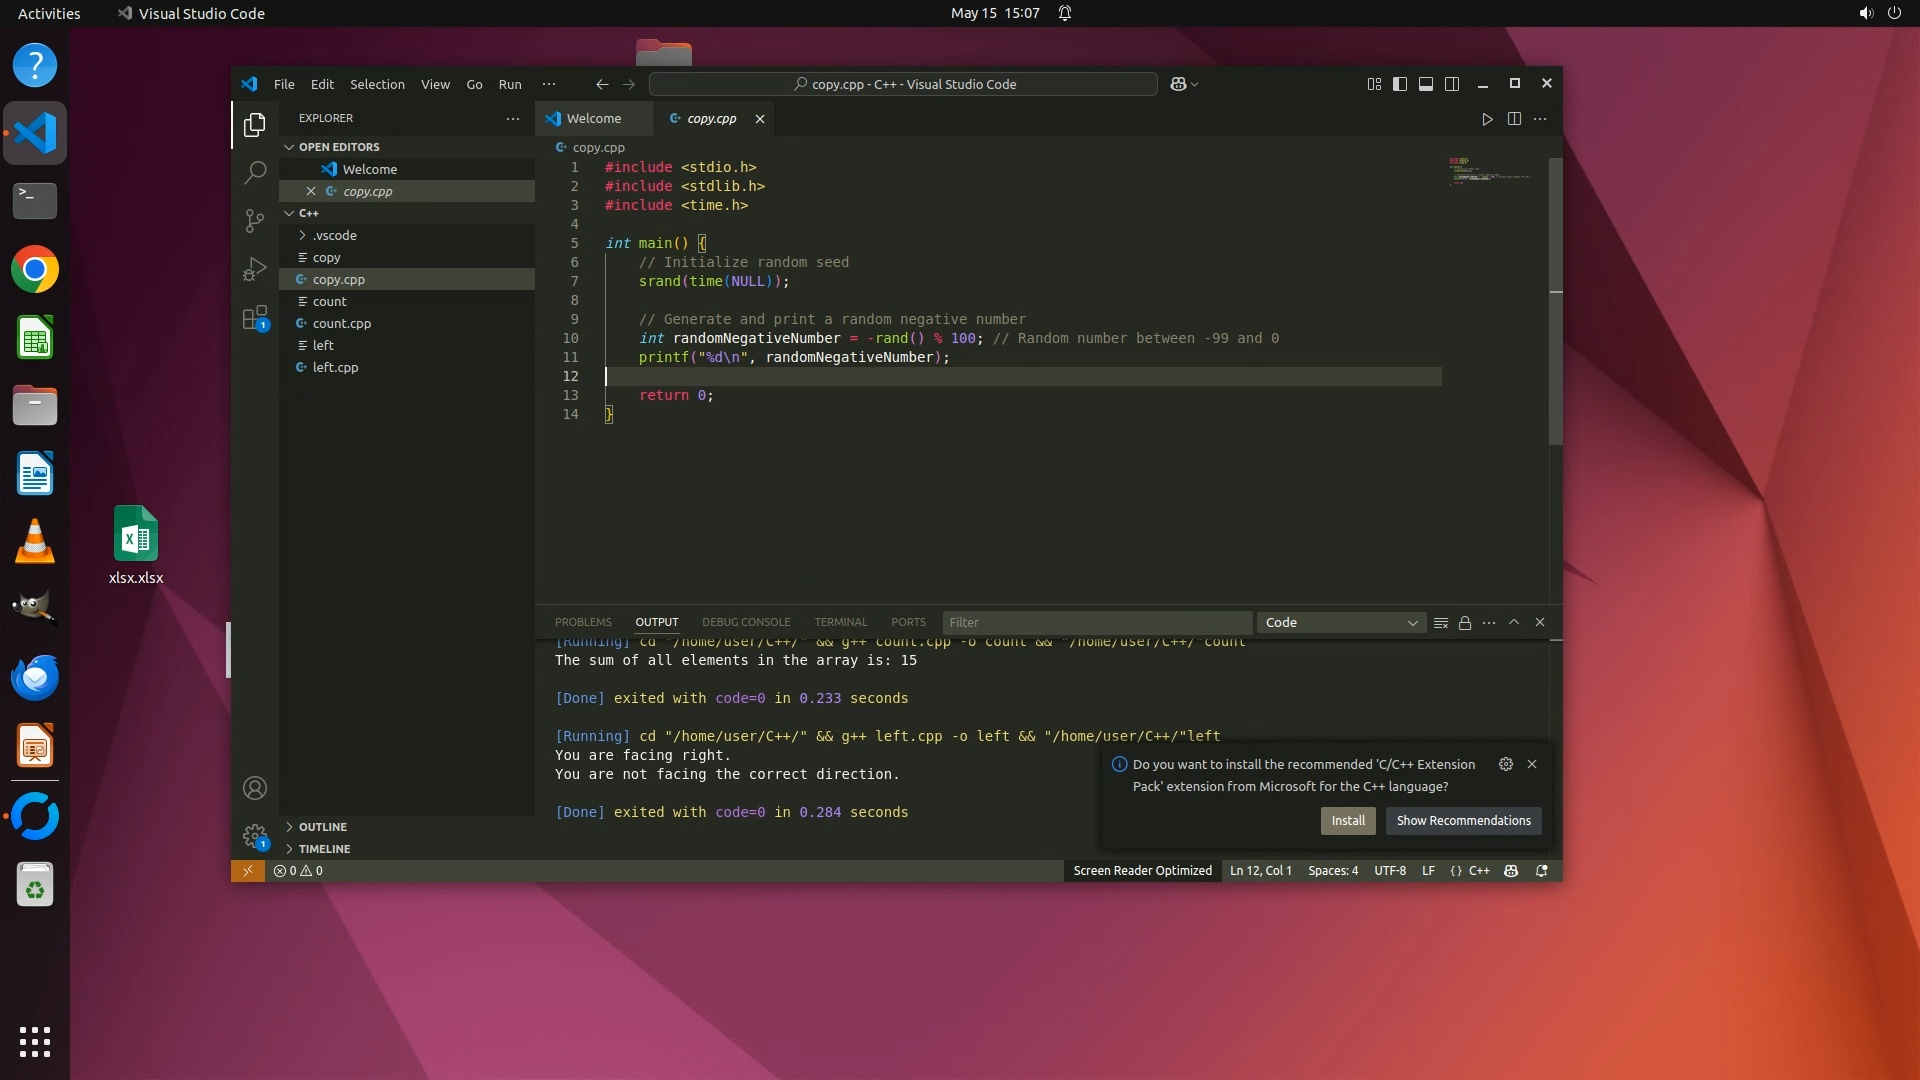This screenshot has height=1080, width=1920.
Task: Click the Split Editor Right icon
Action: click(x=1514, y=119)
